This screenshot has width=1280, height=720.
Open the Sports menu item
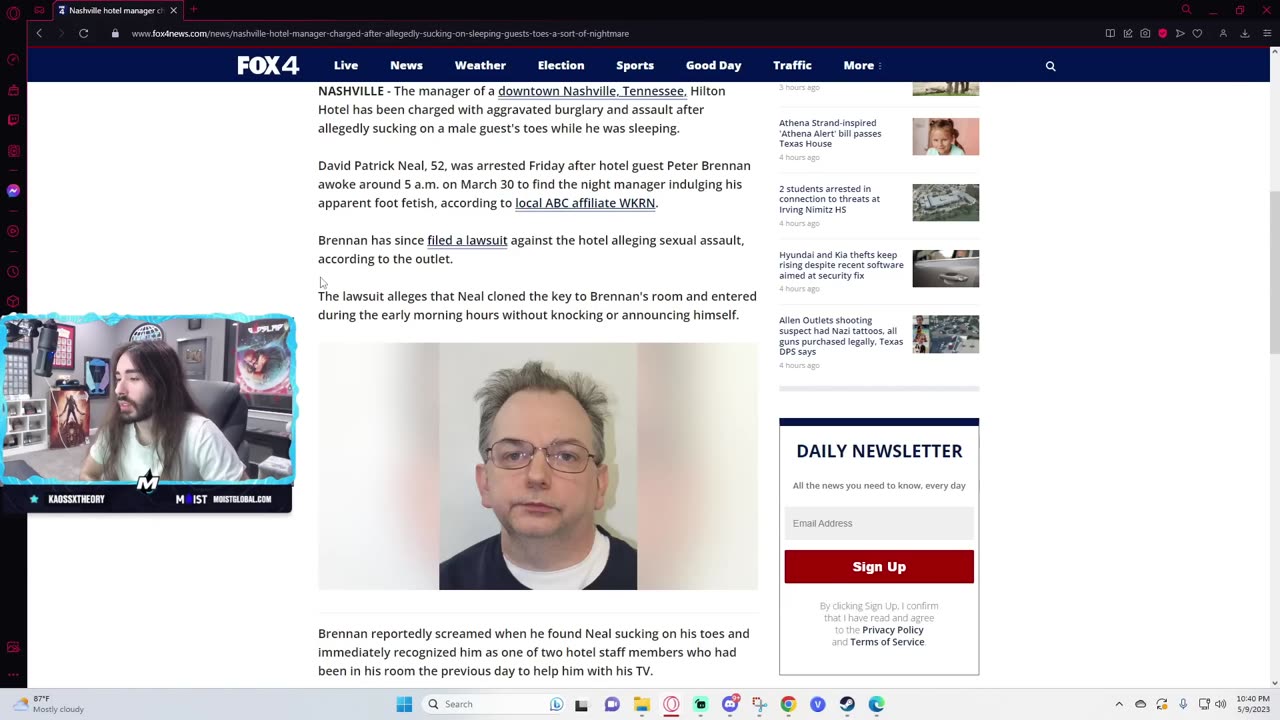coord(635,65)
